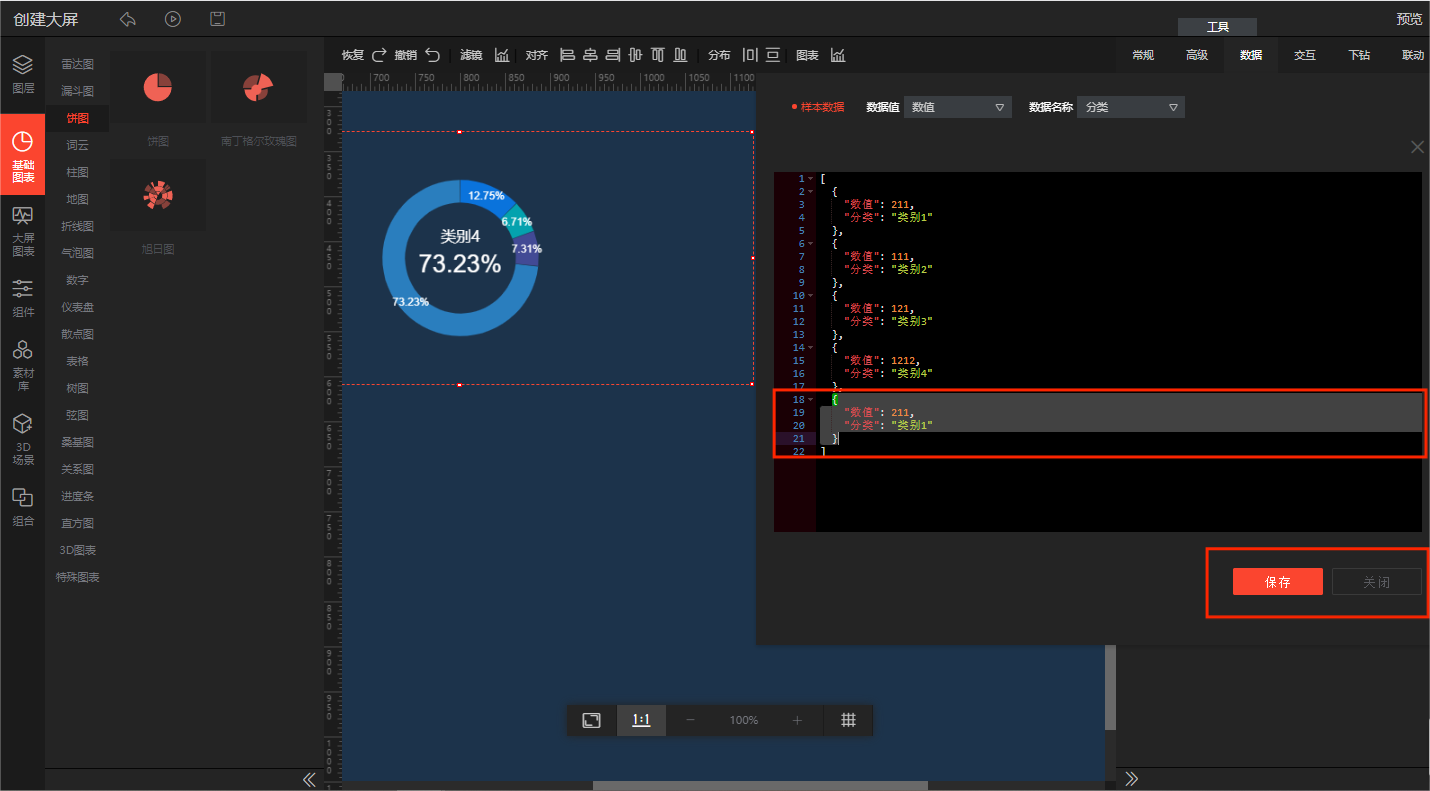The height and width of the screenshot is (791, 1430).
Task: Click 预览 preview at top right
Action: (x=1409, y=19)
